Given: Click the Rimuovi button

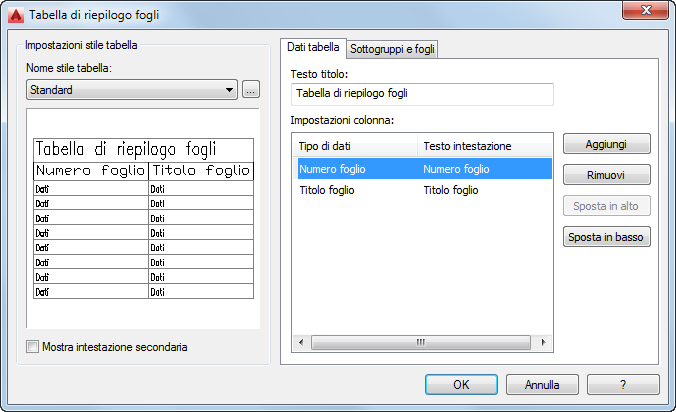Looking at the screenshot, I should tap(607, 175).
